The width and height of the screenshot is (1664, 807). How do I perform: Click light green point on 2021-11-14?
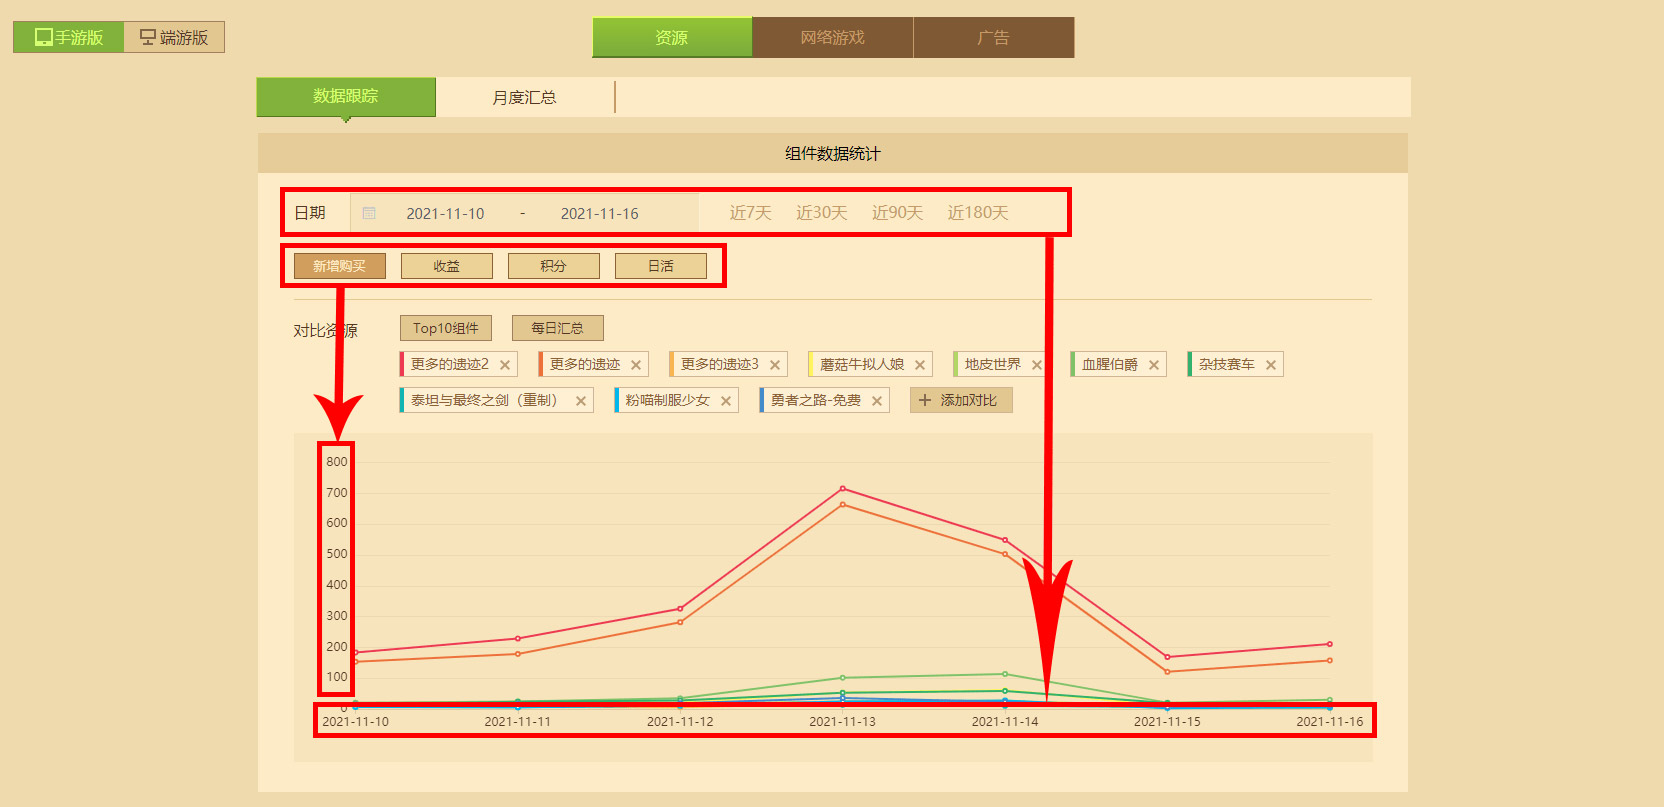1005,674
